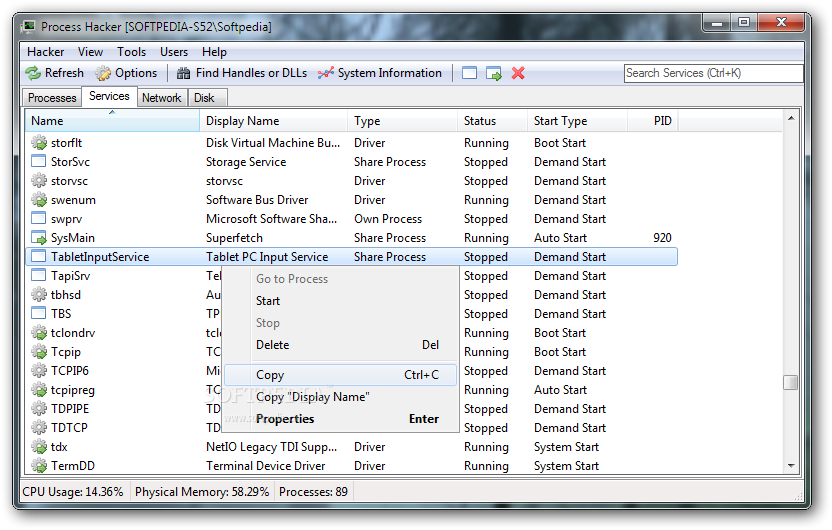Sort by the Start Type column header
The height and width of the screenshot is (530, 832).
[578, 121]
